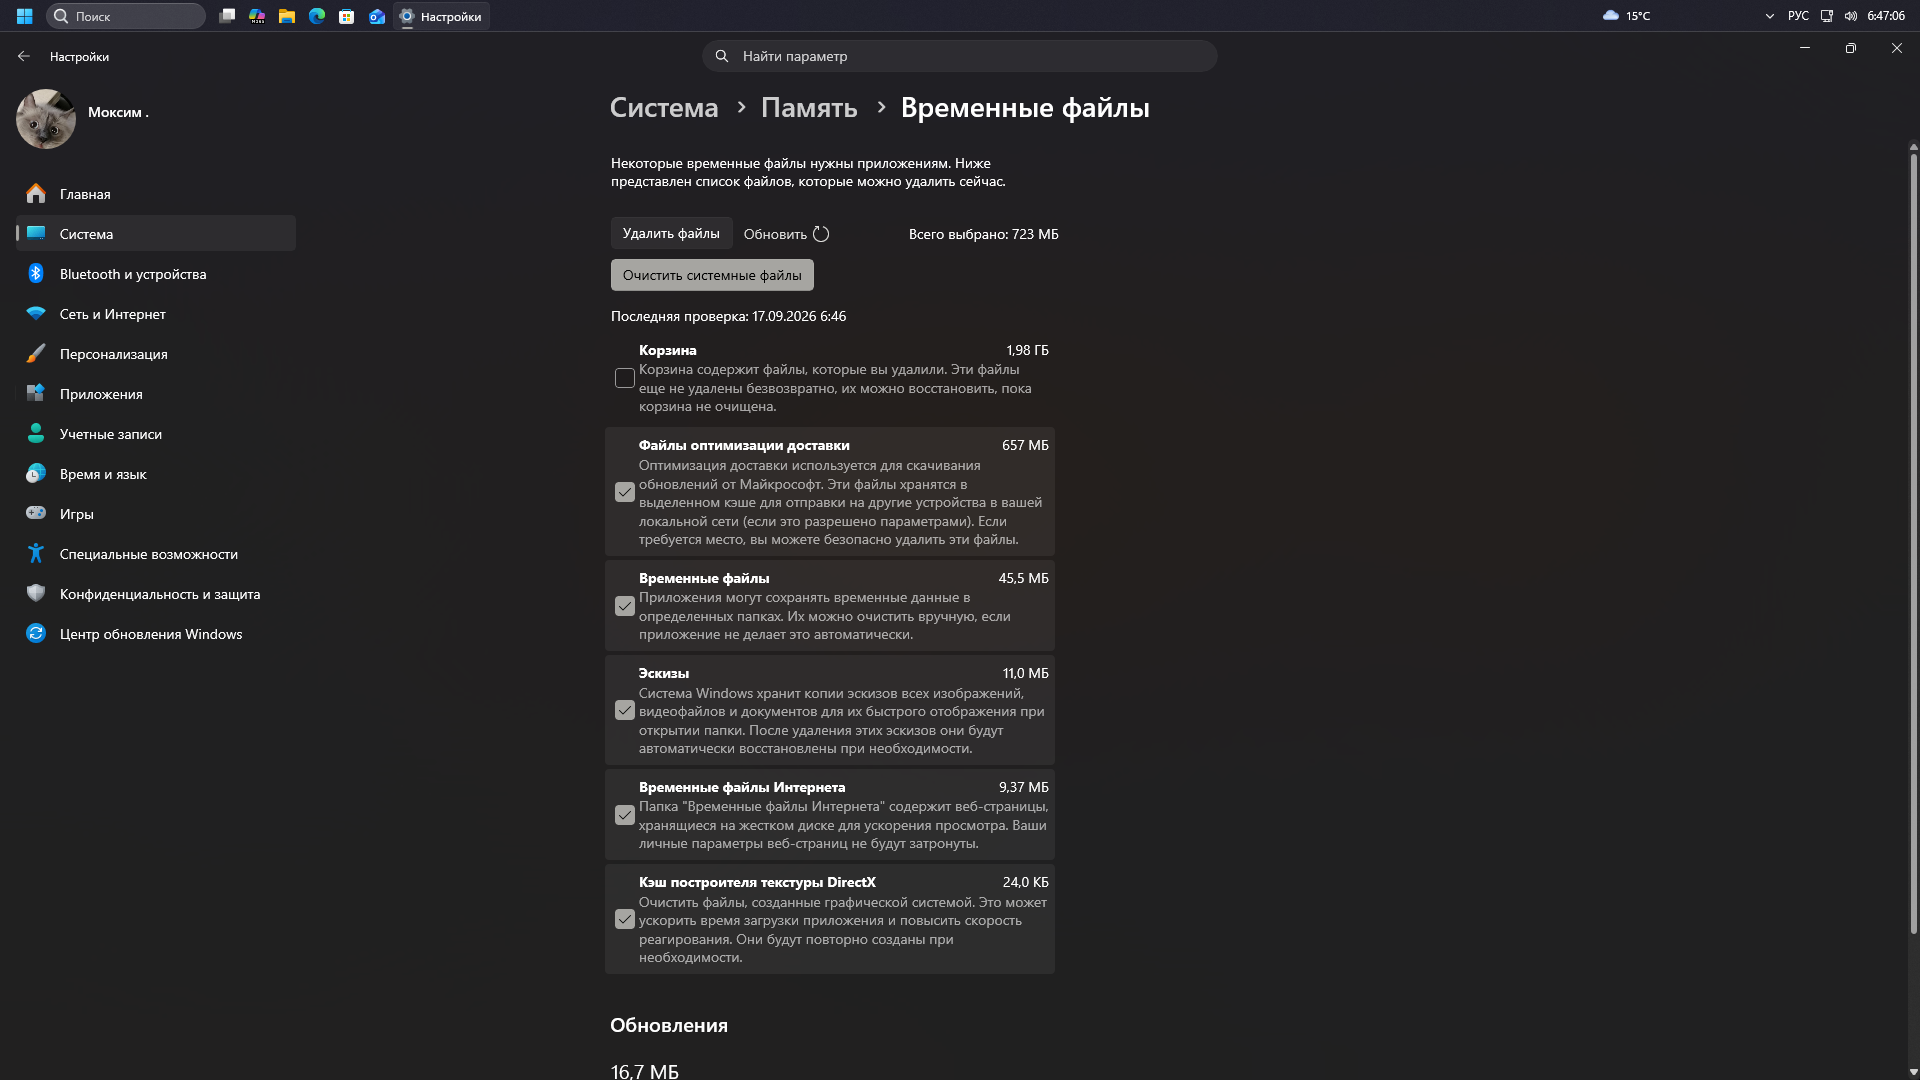
Task: Open Microsoft Store from the taskbar
Action: pyautogui.click(x=347, y=16)
